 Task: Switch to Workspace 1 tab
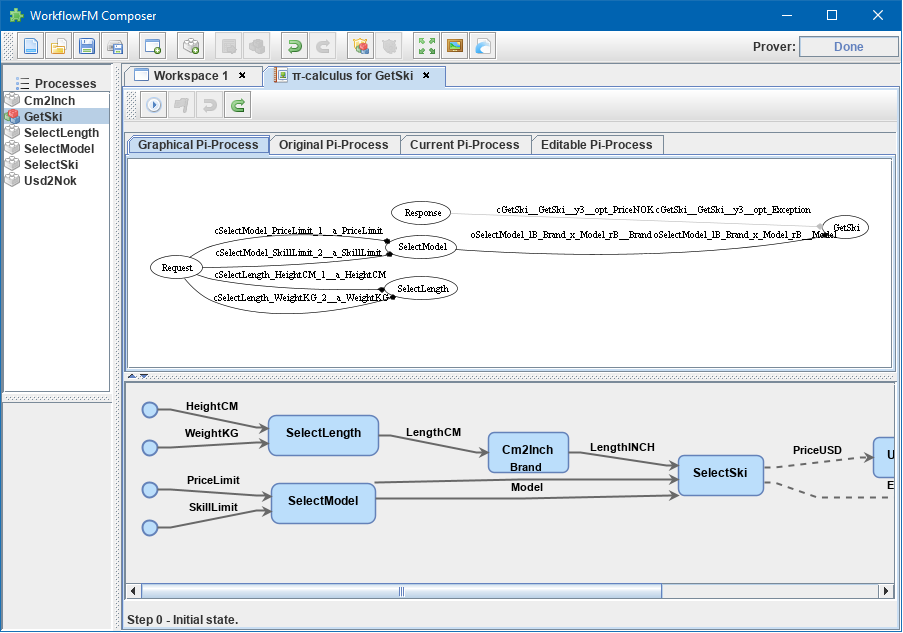pyautogui.click(x=190, y=75)
